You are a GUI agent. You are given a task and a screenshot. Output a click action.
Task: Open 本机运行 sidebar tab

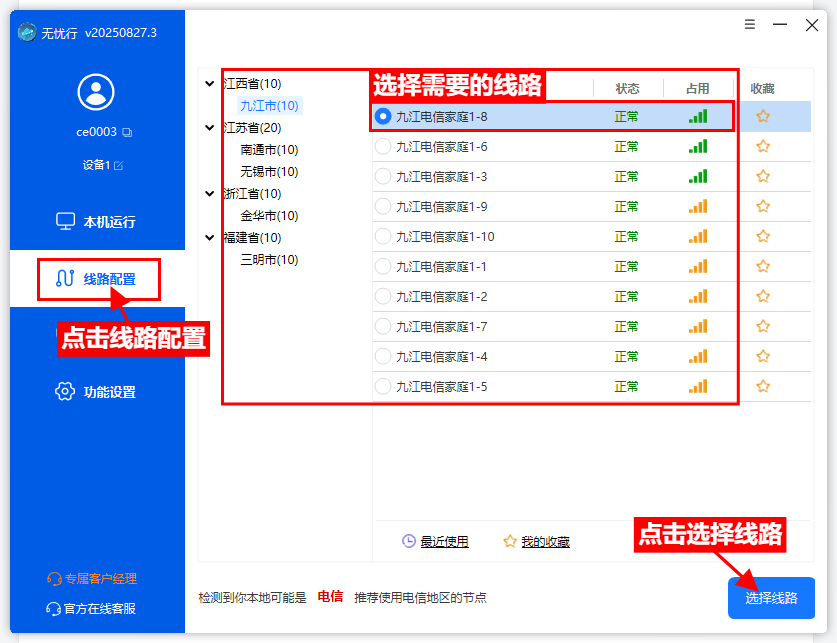tap(96, 221)
